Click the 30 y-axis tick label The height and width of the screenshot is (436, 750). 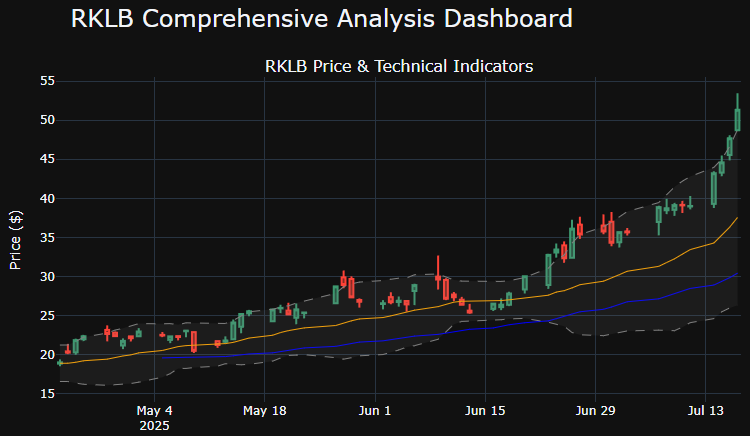coord(47,277)
